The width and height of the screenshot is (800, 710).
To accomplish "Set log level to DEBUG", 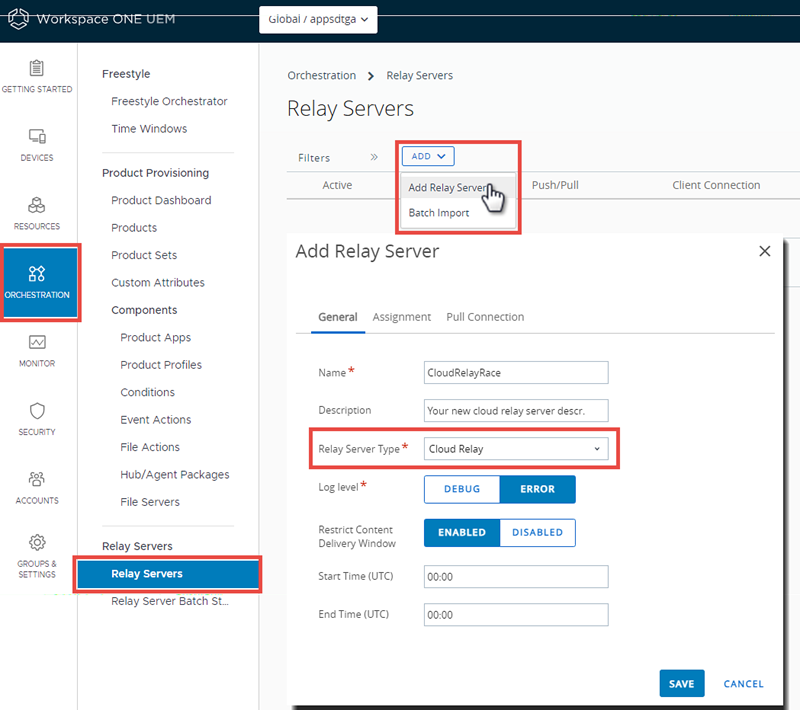I will point(462,489).
